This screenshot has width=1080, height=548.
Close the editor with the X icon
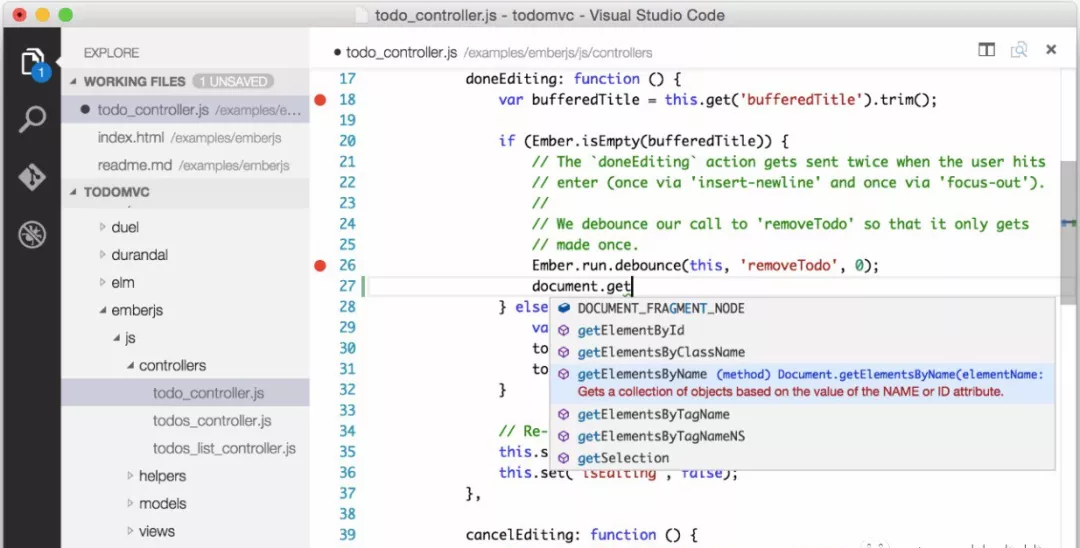[x=1051, y=50]
